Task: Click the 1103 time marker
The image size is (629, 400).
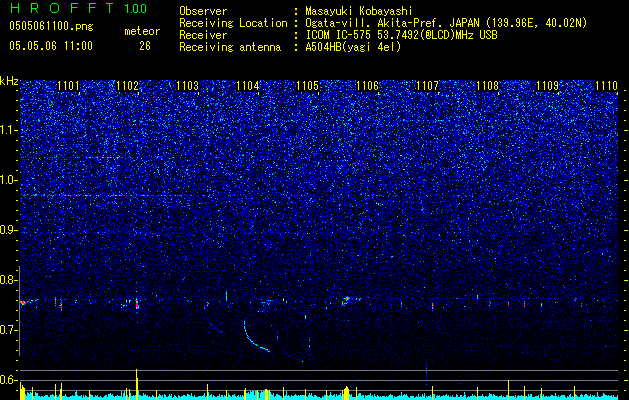Action: [x=187, y=85]
